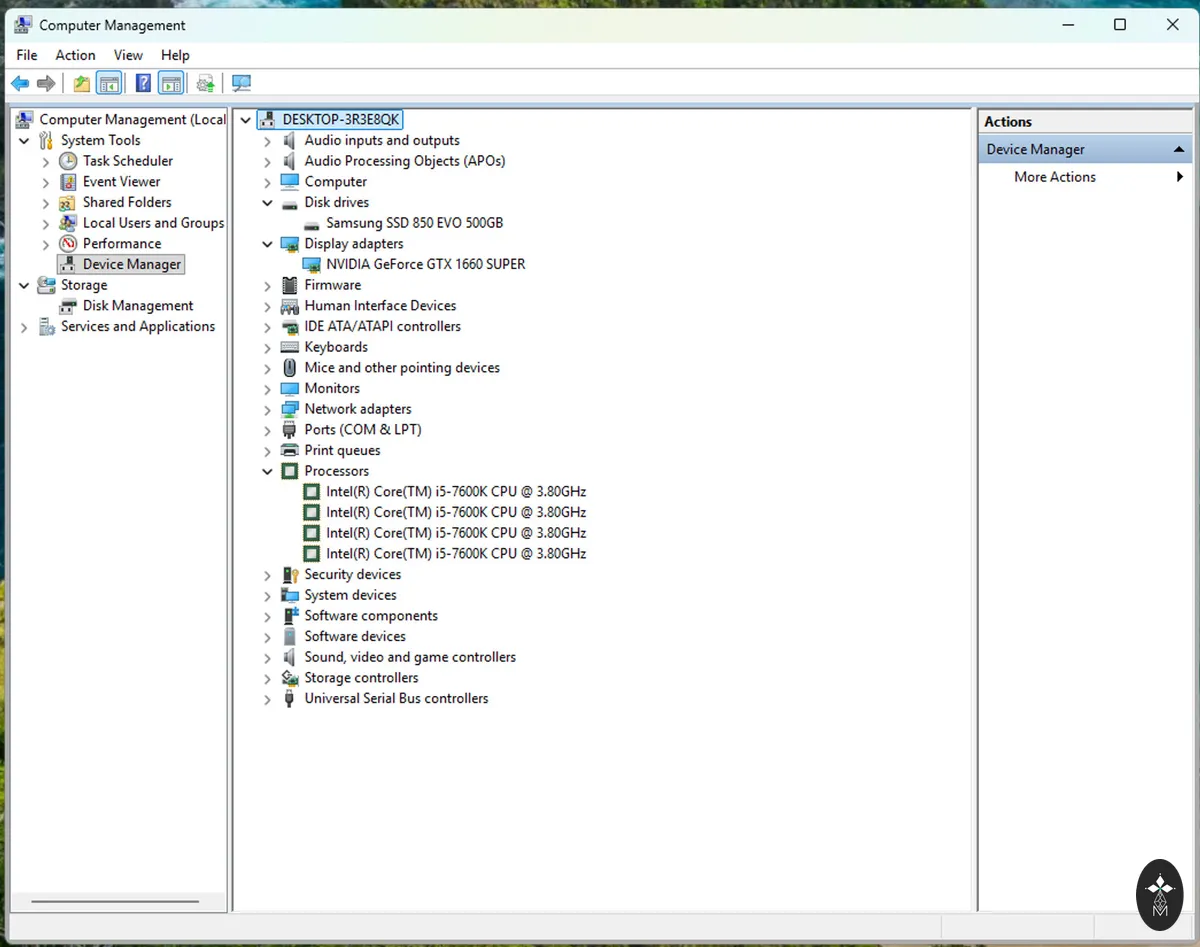Click the Security devices key icon
The width and height of the screenshot is (1200, 947).
click(x=290, y=575)
